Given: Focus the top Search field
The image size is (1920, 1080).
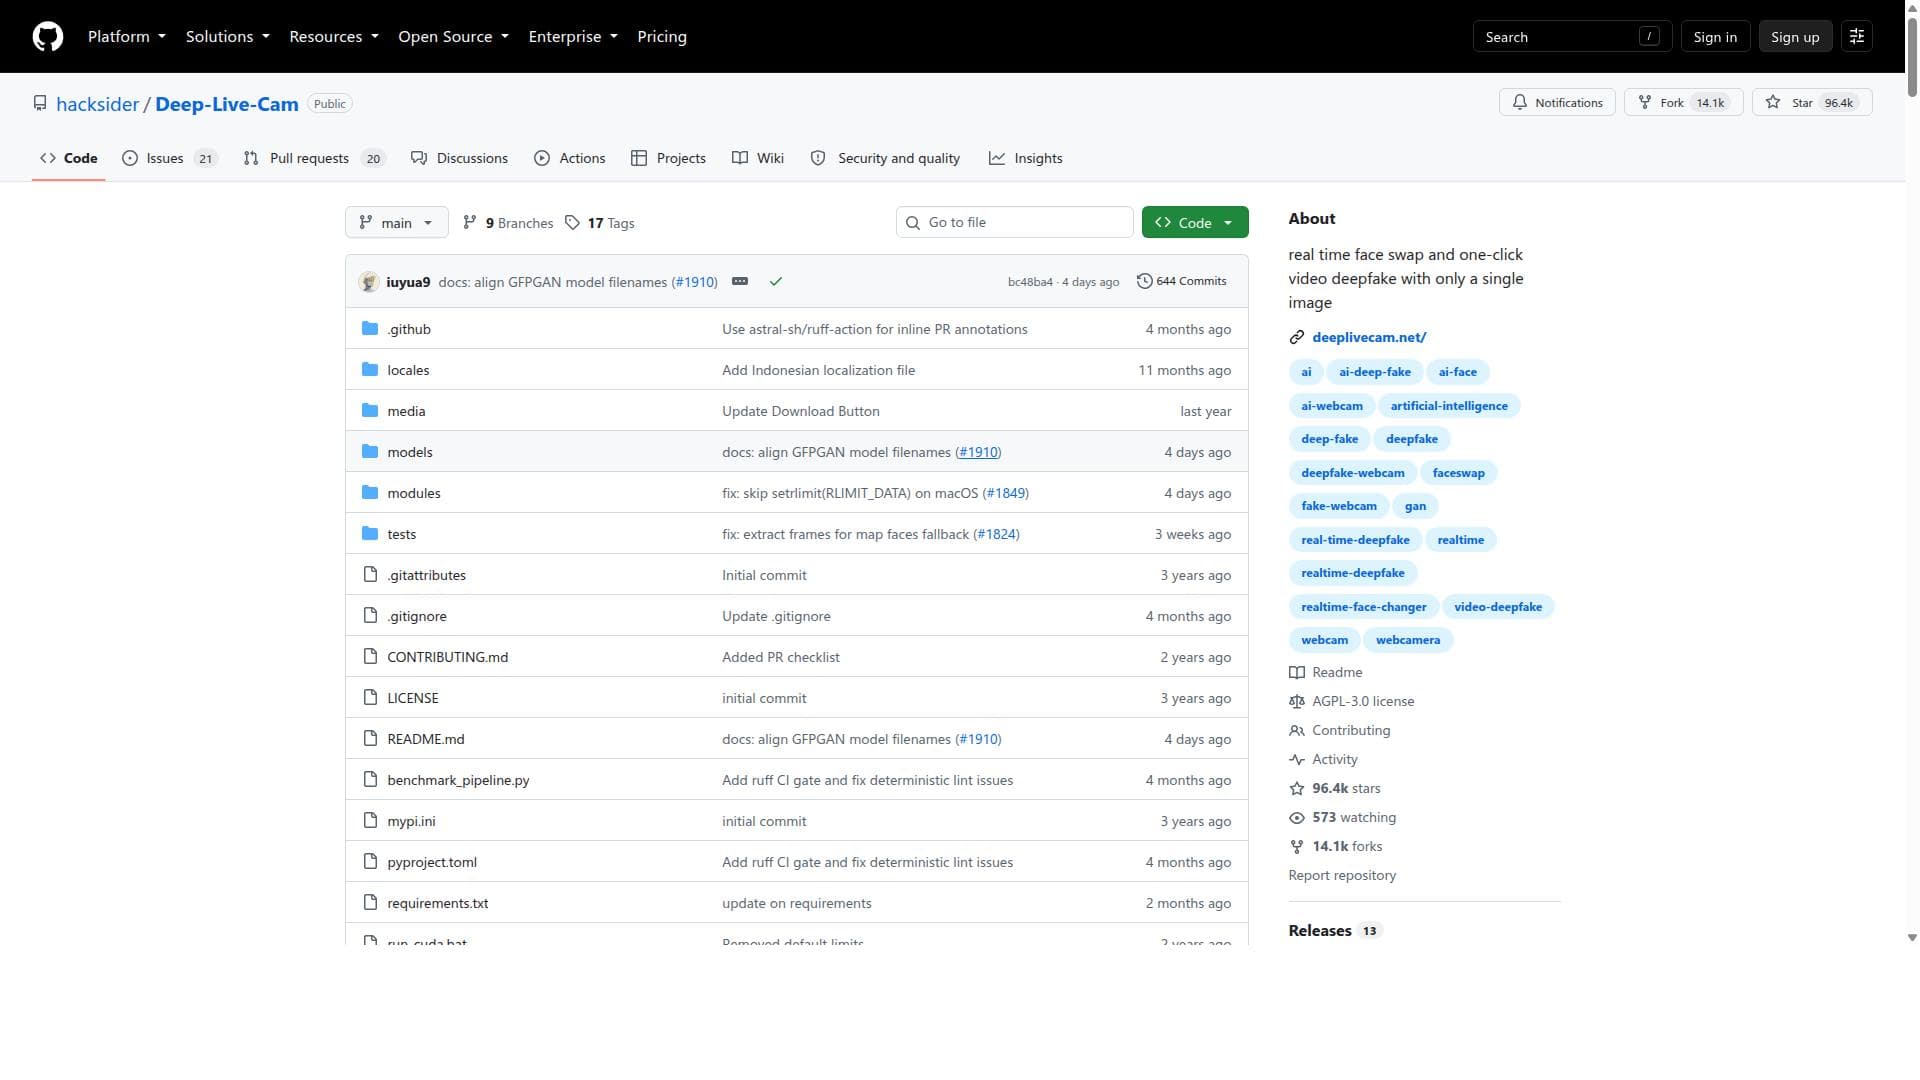Looking at the screenshot, I should pyautogui.click(x=1572, y=37).
